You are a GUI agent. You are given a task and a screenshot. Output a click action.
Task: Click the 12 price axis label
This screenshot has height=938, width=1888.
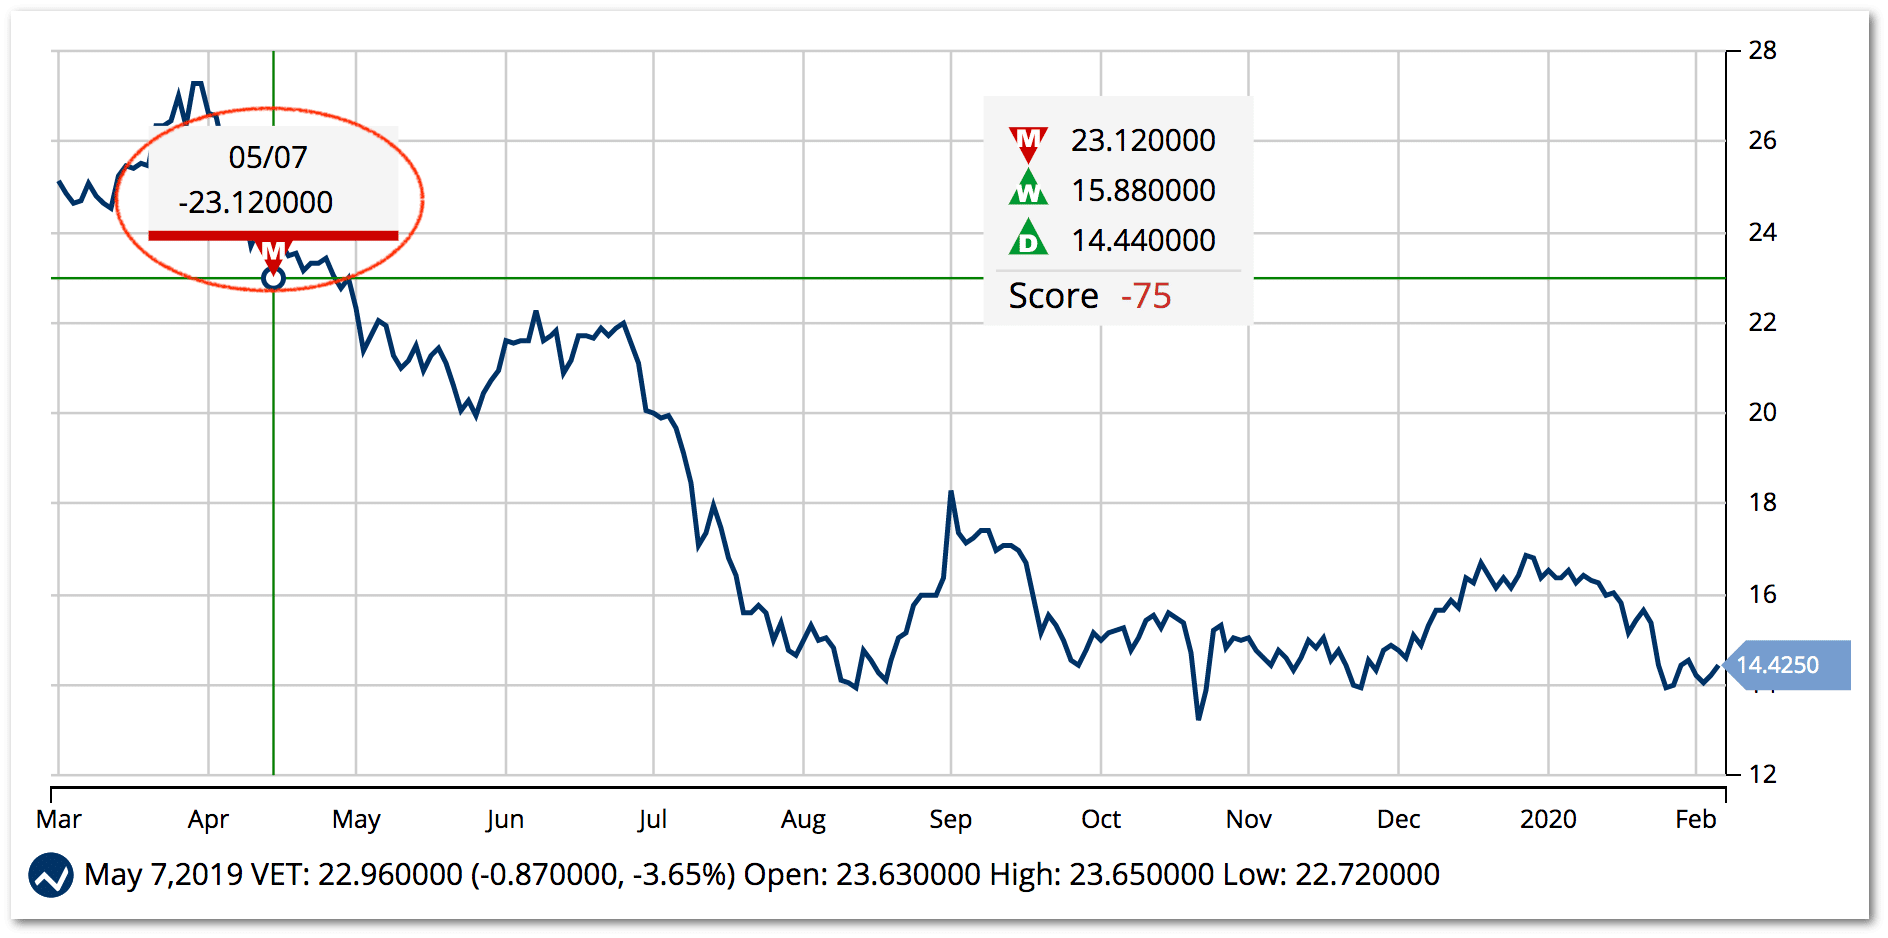[x=1763, y=774]
